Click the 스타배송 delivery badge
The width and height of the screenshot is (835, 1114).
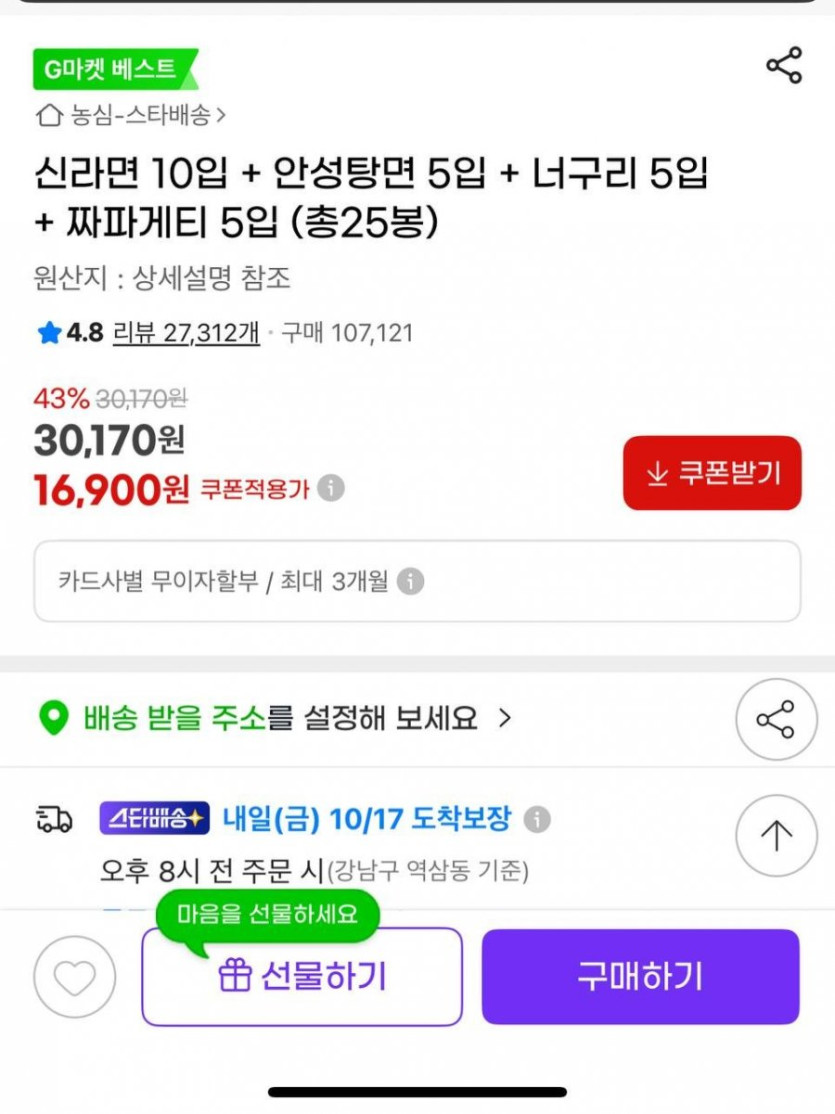pos(154,819)
